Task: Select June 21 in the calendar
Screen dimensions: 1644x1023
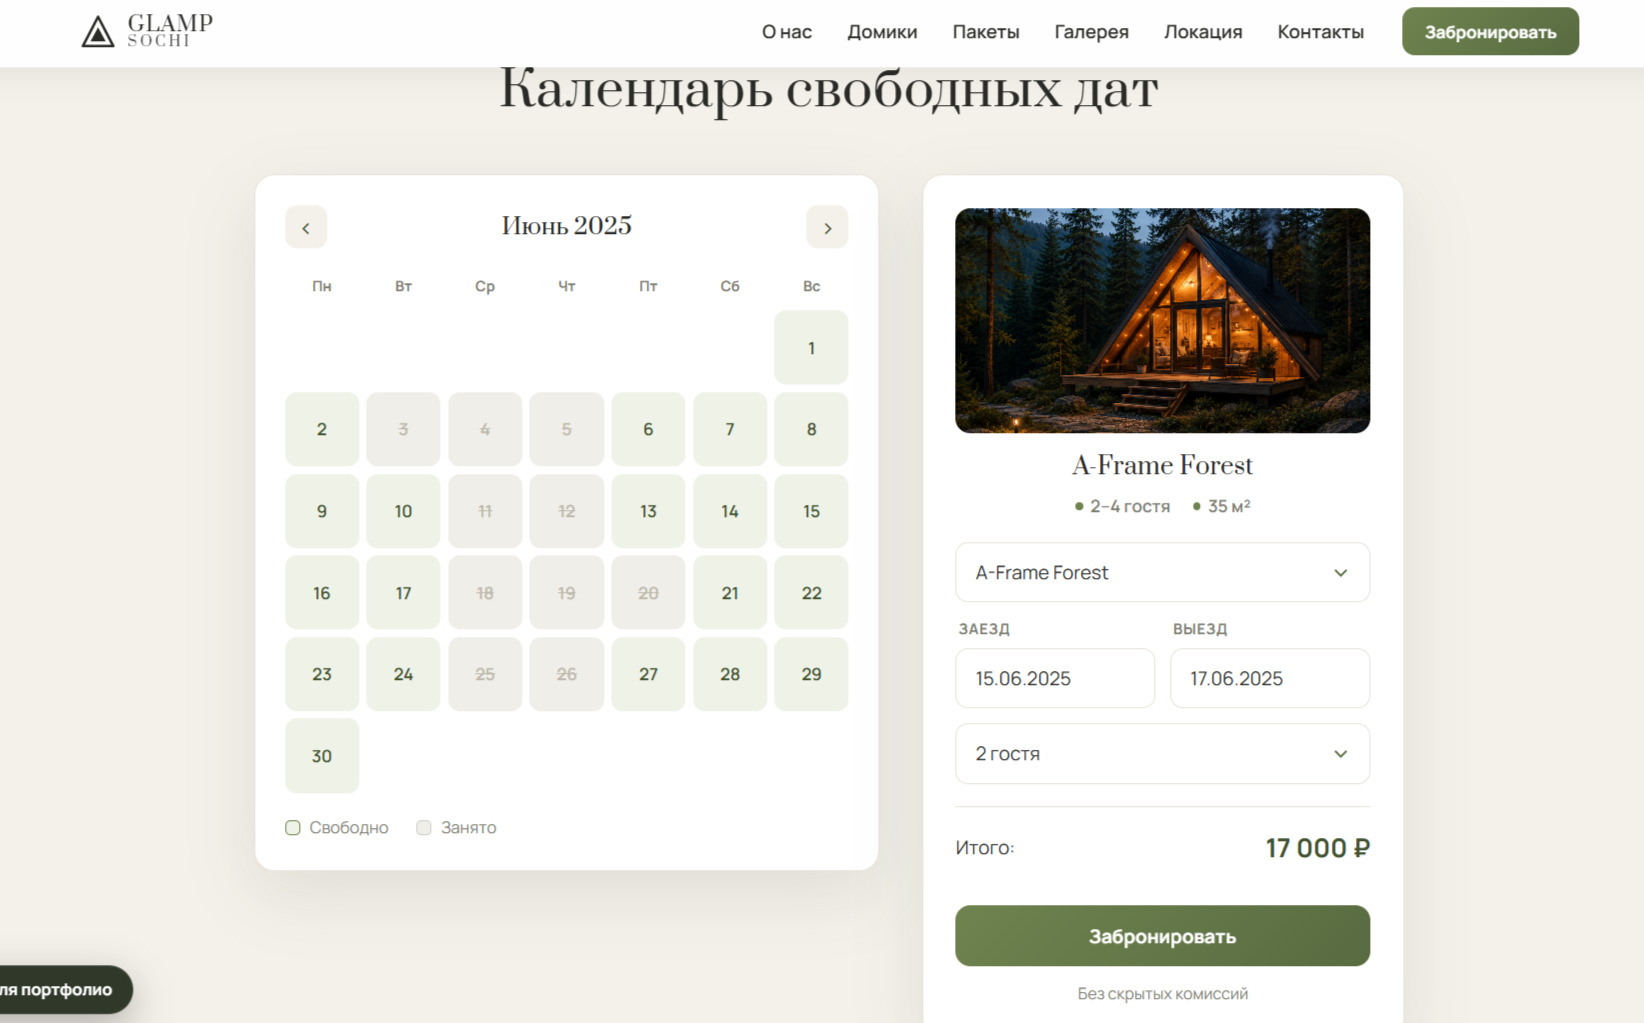Action: pos(730,593)
